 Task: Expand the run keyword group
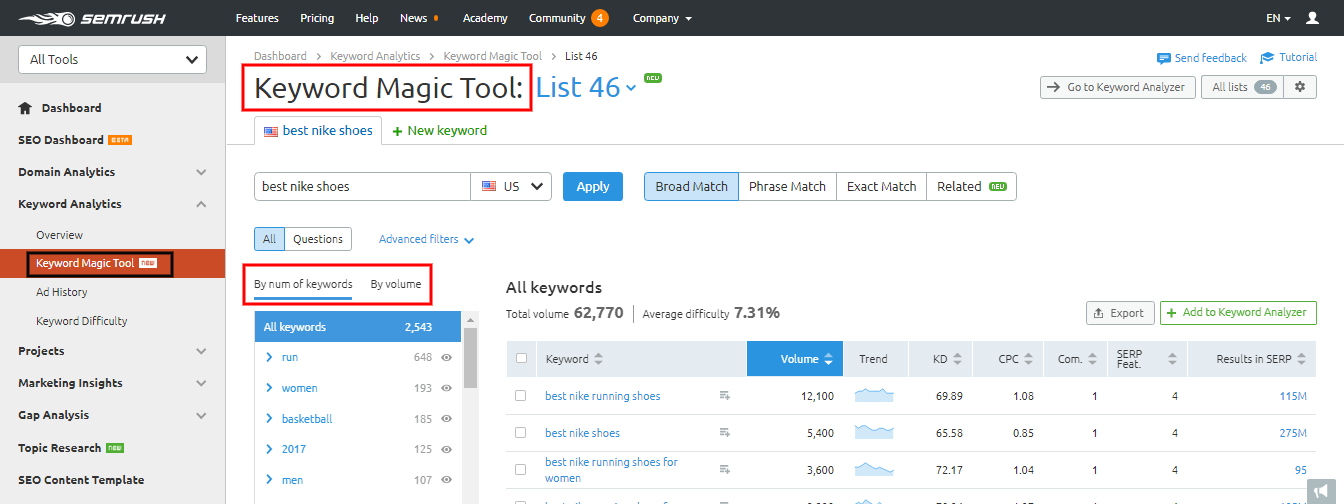[x=269, y=357]
